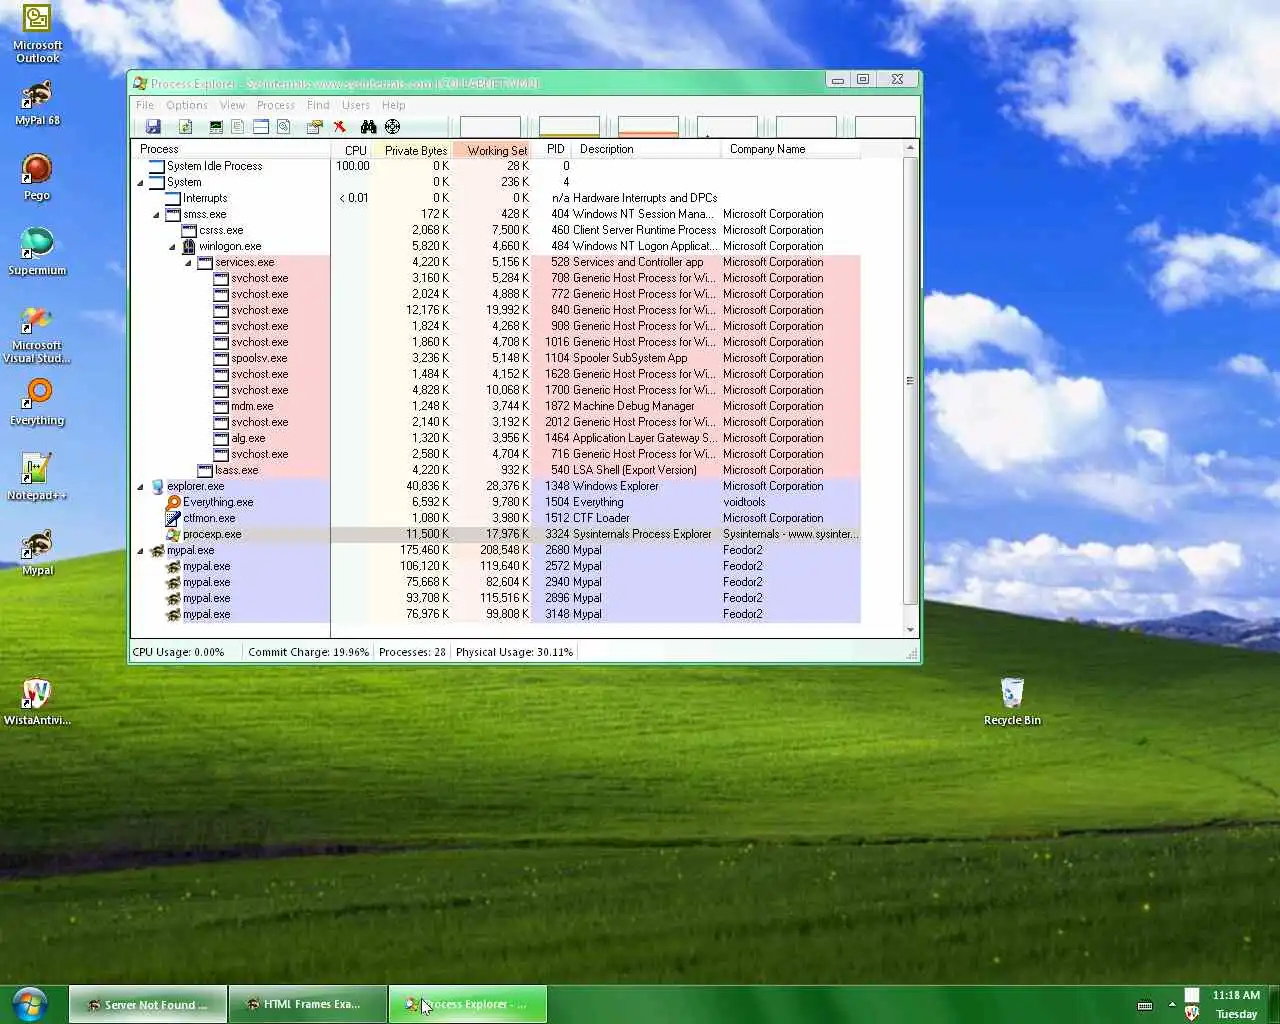
Task: Sort by the PID column header
Action: [553, 149]
